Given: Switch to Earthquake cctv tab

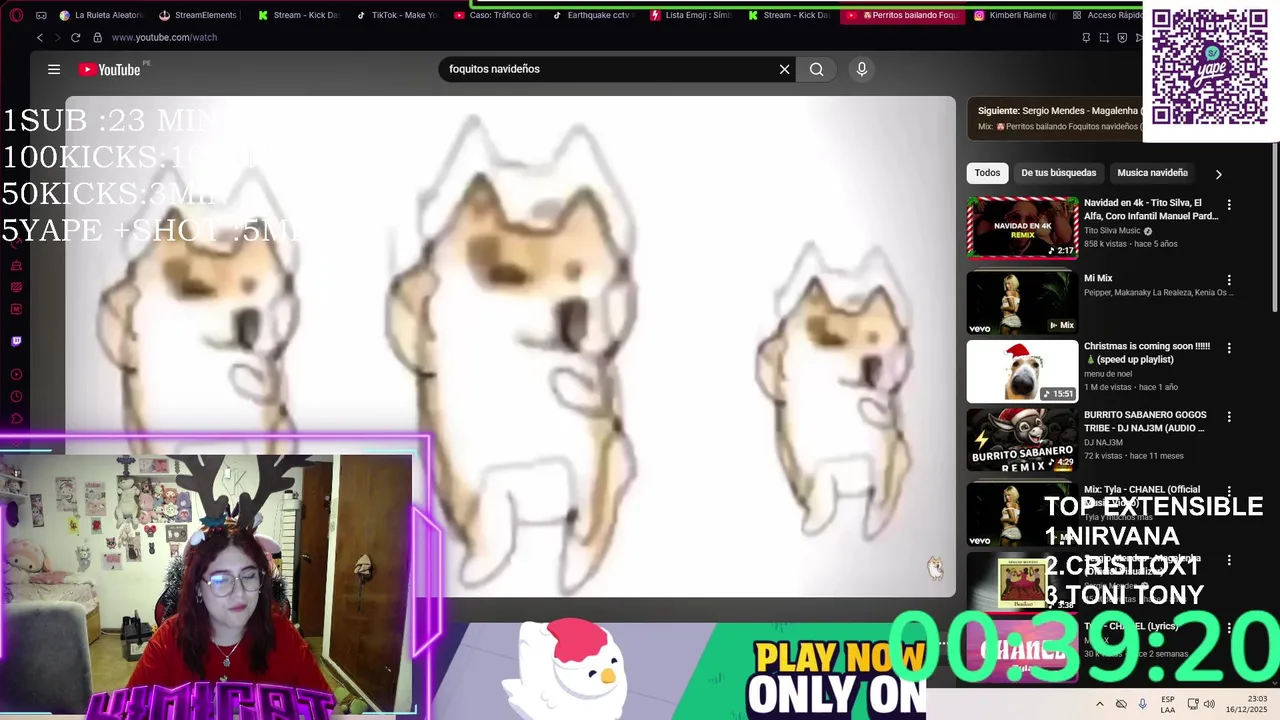Looking at the screenshot, I should [593, 15].
